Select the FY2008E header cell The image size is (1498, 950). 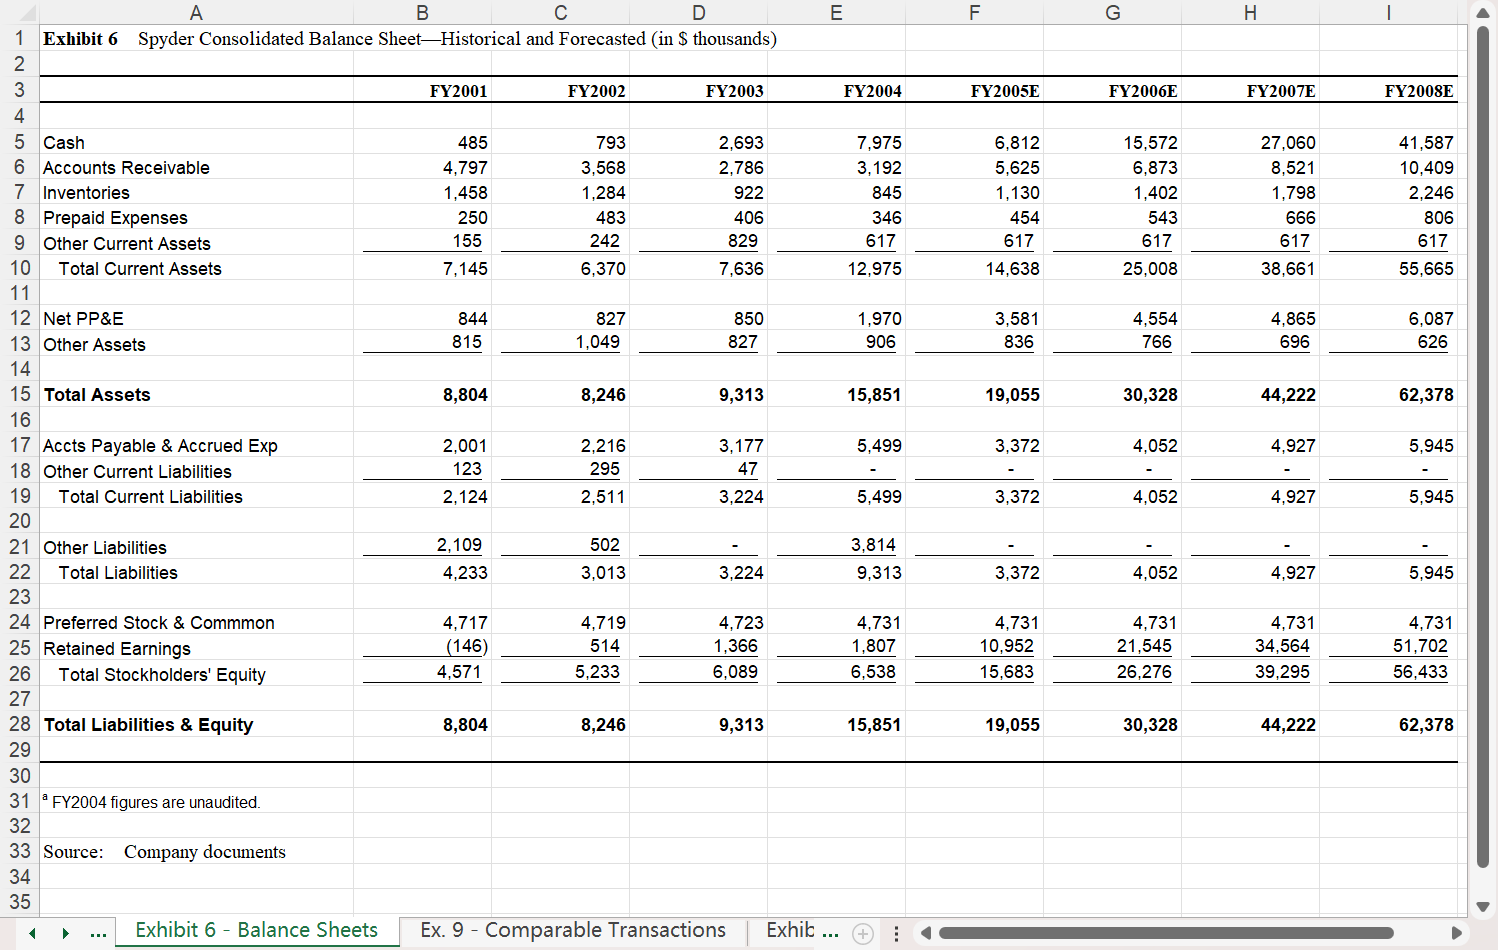(x=1388, y=90)
